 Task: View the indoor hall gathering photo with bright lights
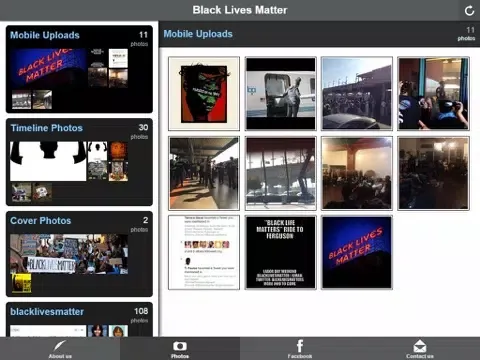pyautogui.click(x=357, y=173)
